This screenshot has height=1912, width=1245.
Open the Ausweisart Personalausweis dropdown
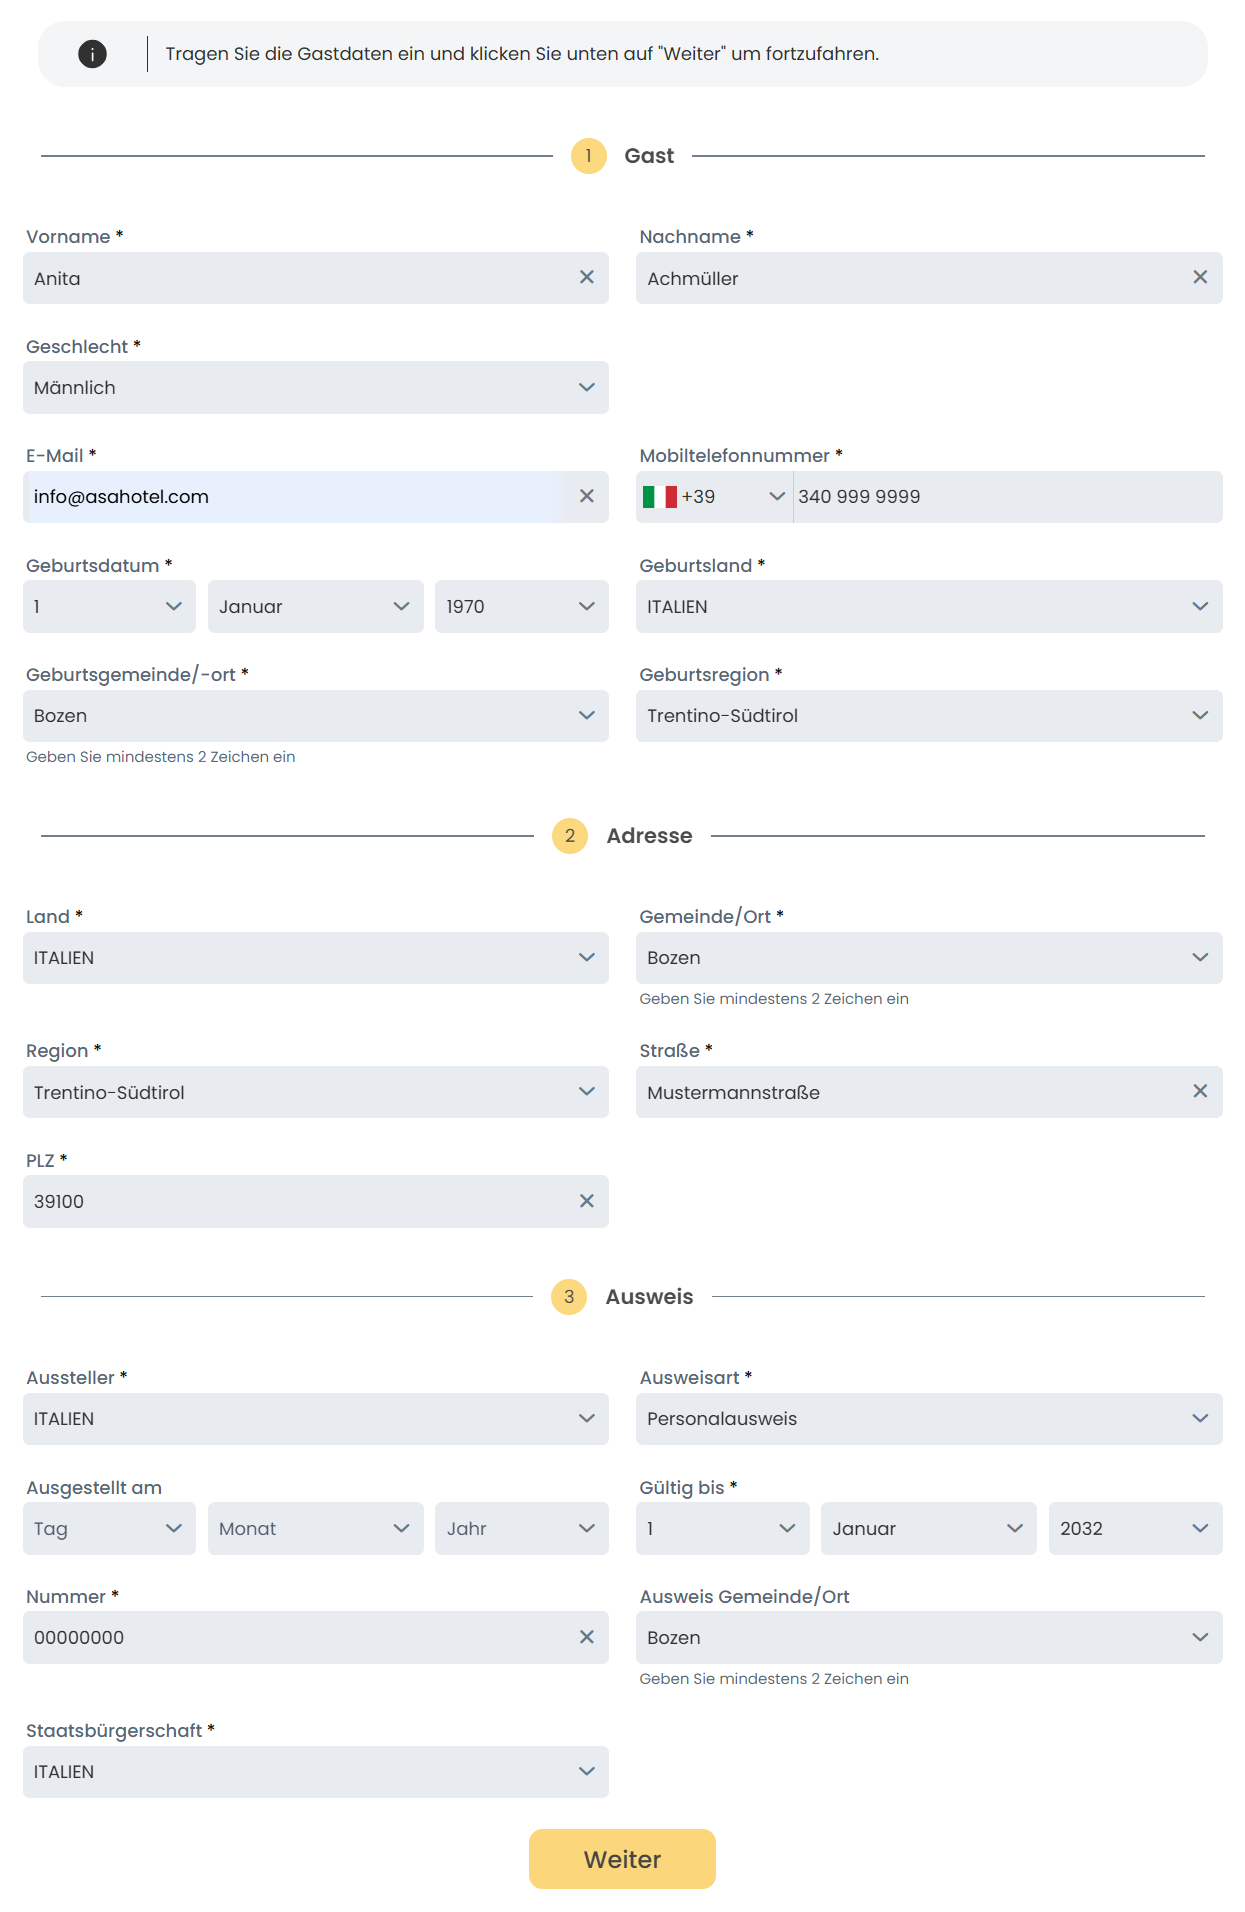click(x=928, y=1419)
